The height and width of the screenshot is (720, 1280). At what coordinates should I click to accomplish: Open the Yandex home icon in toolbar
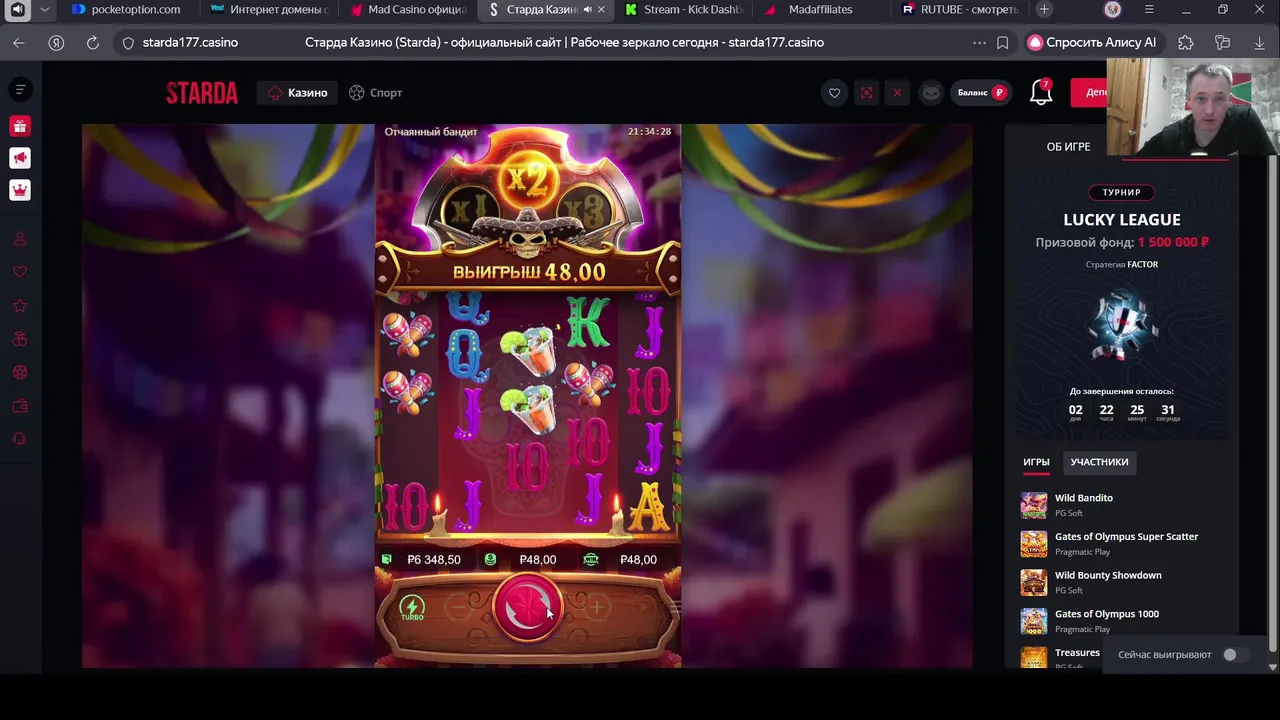pyautogui.click(x=56, y=43)
